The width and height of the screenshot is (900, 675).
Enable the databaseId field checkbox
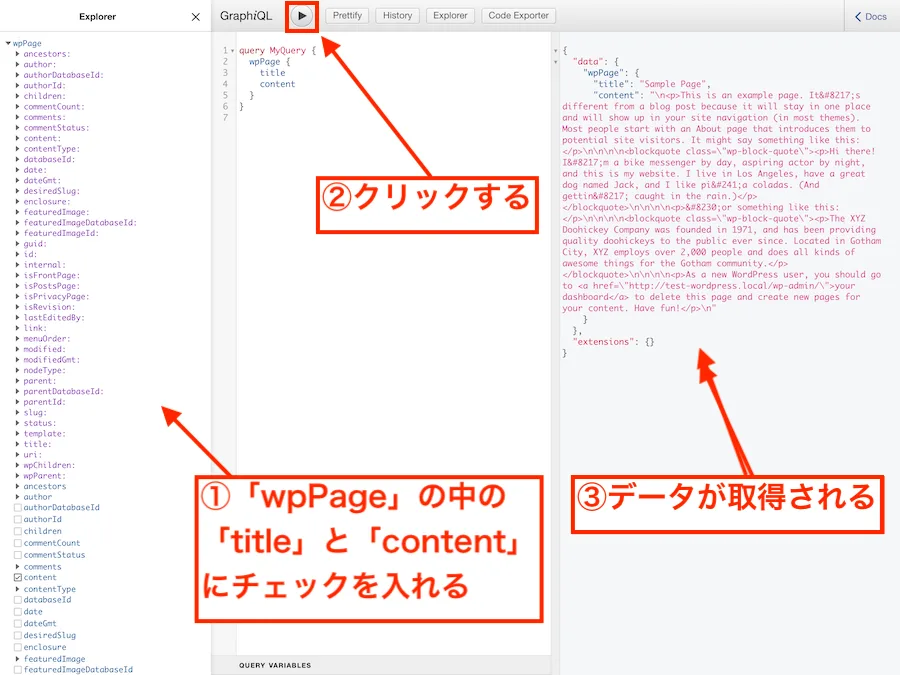18,600
